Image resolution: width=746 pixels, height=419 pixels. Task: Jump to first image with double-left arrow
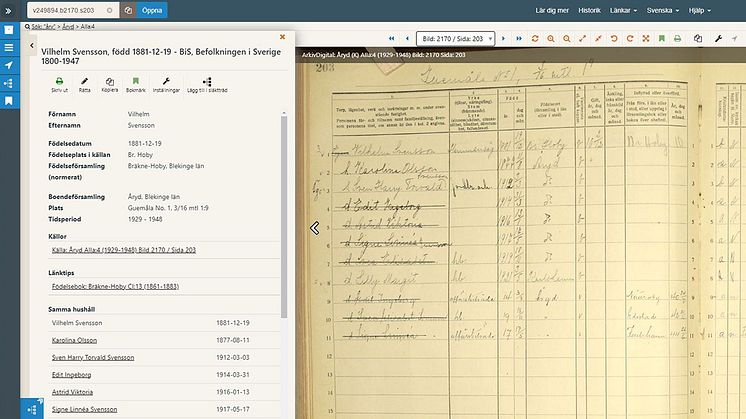point(392,39)
